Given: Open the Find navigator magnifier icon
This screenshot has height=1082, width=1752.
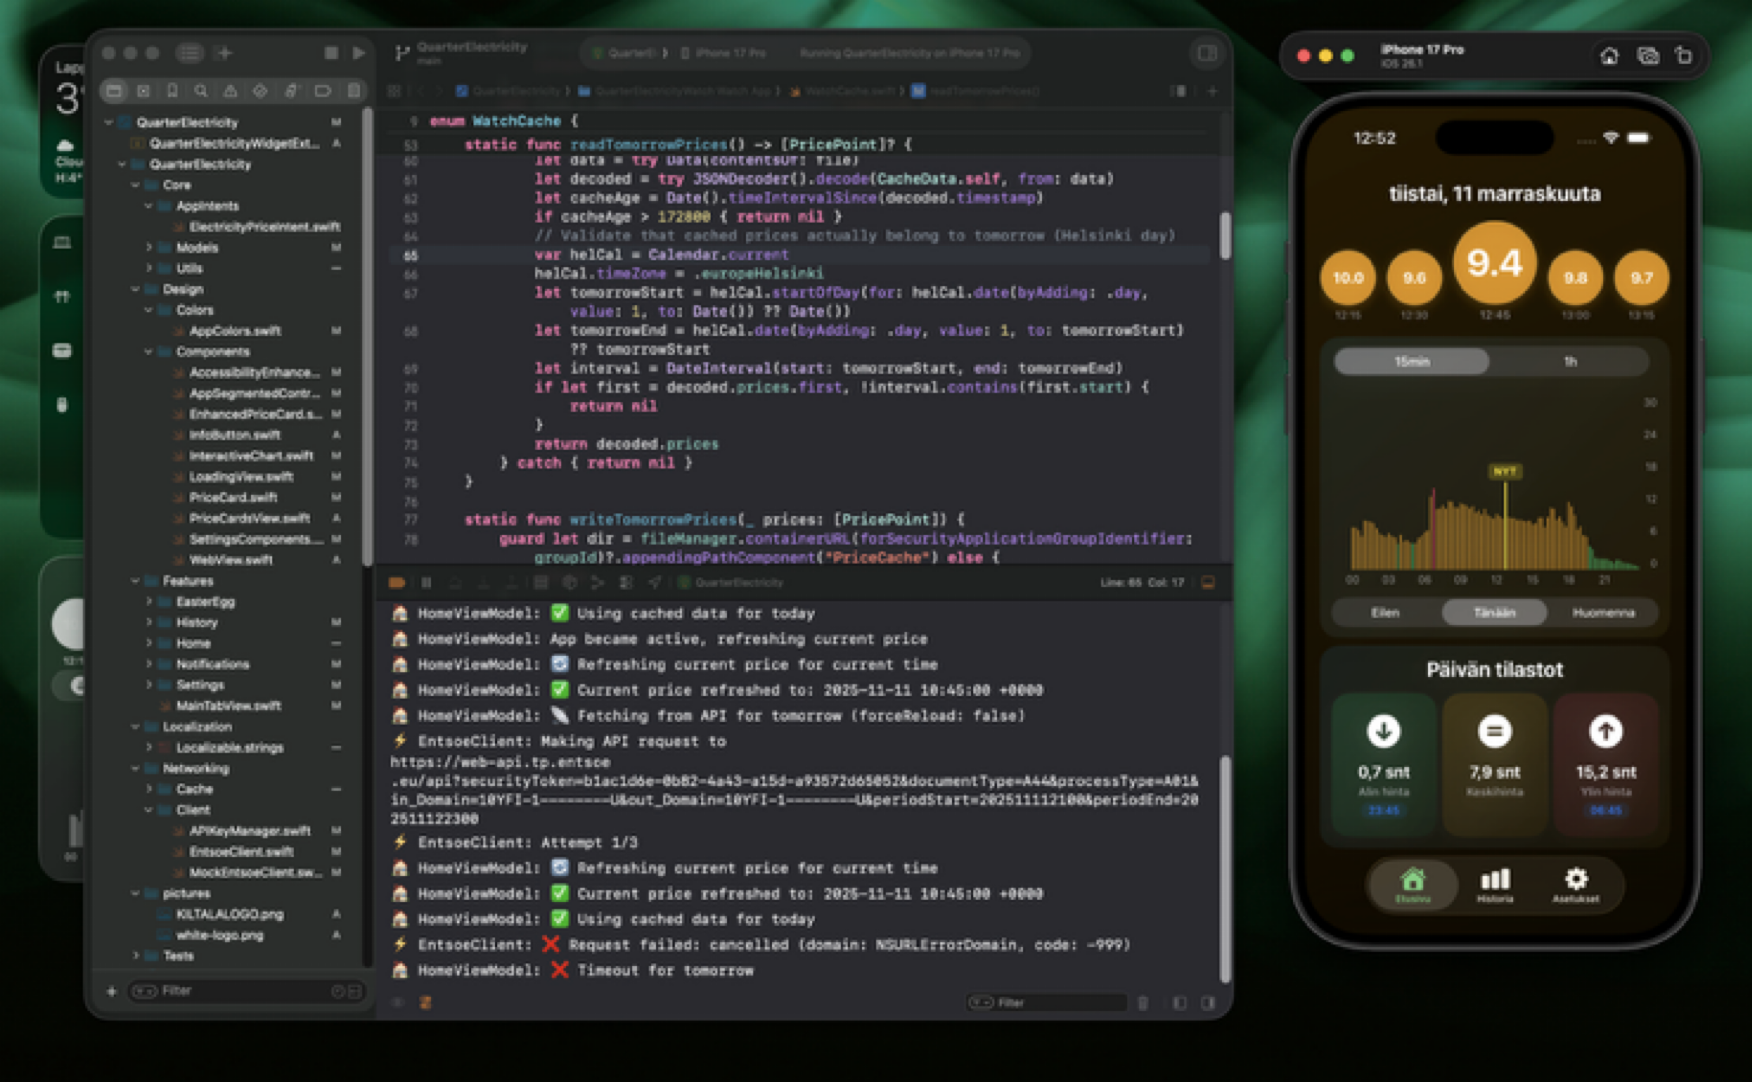Looking at the screenshot, I should 201,91.
